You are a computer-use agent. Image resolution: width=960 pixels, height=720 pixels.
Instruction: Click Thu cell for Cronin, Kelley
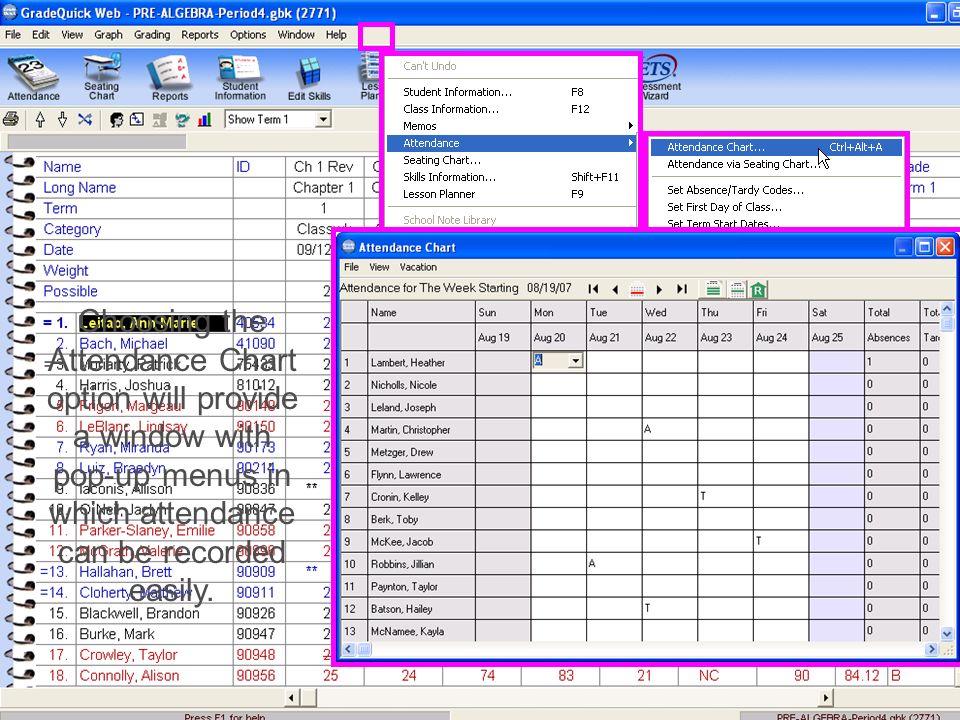coord(726,497)
